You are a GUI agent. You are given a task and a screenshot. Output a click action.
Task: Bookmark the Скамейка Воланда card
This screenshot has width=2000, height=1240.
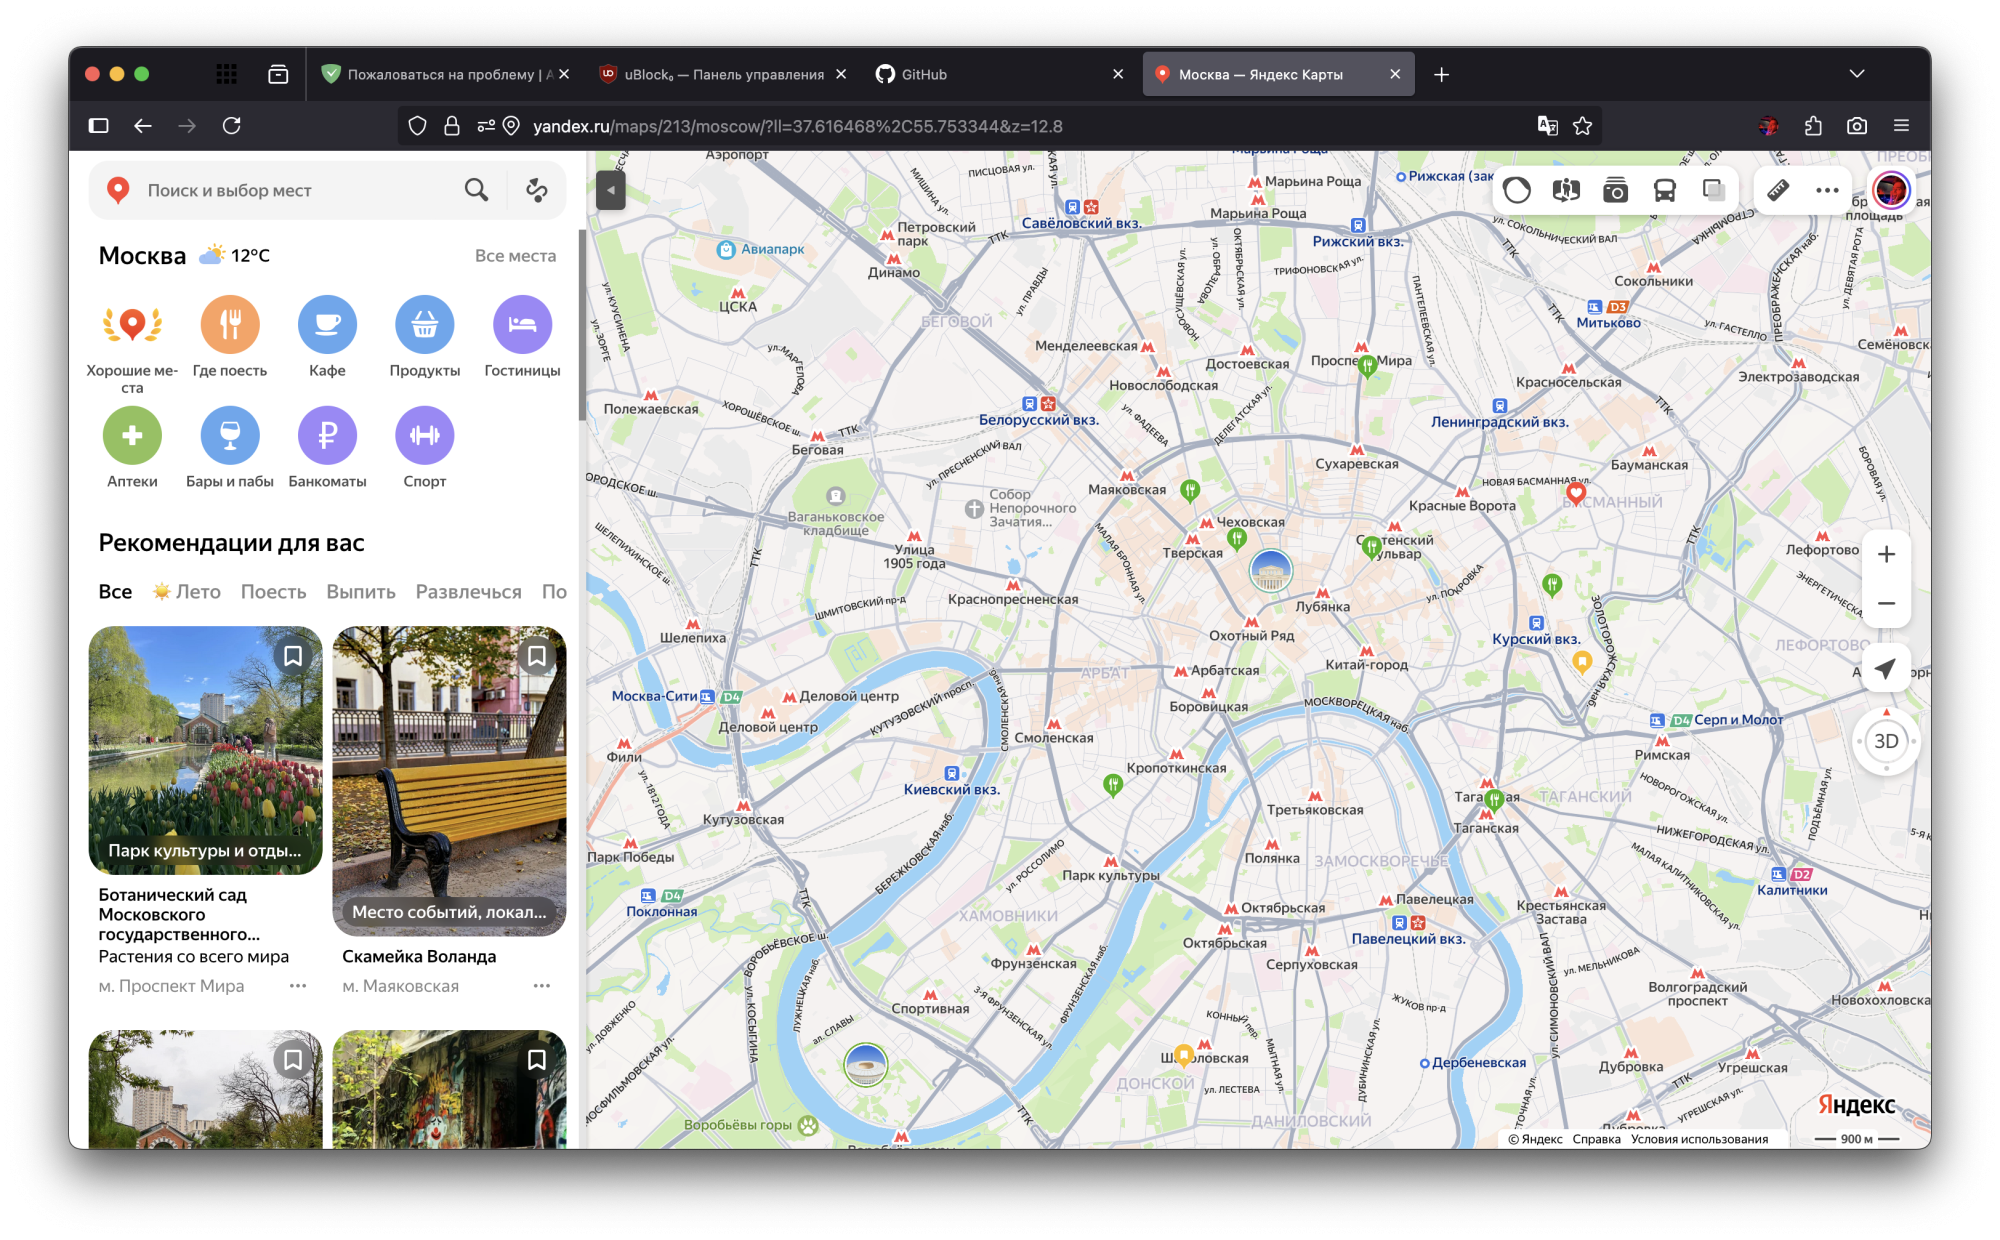click(537, 655)
